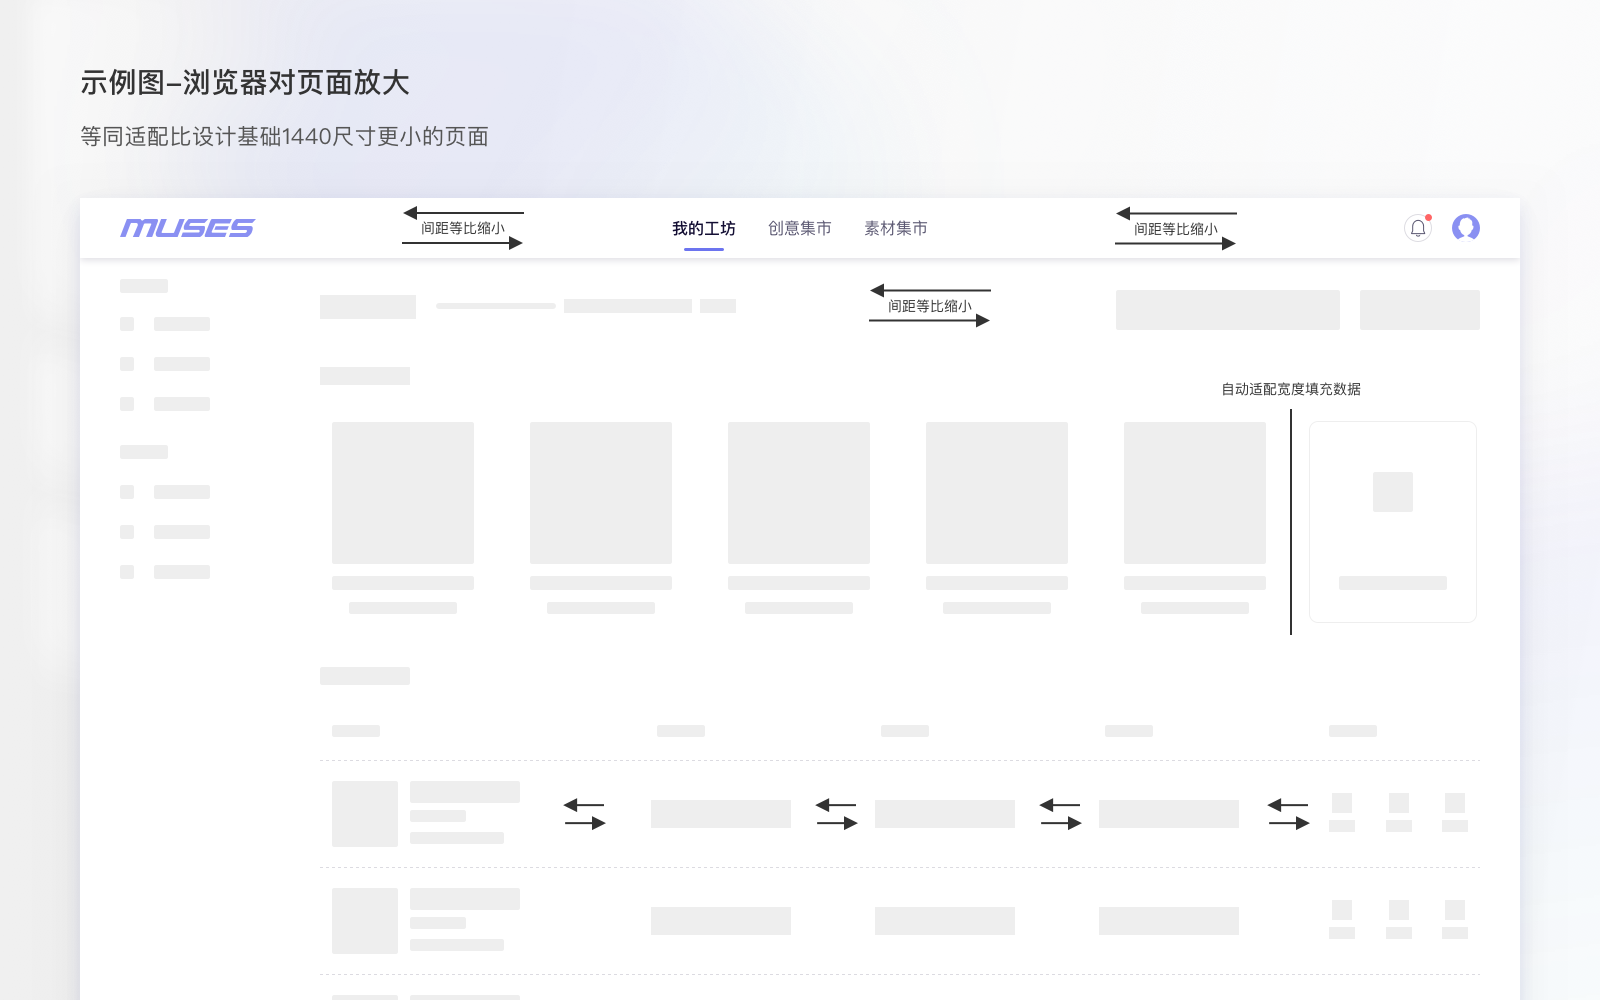Switch to the 创意集市 tab
The image size is (1600, 1000).
[x=799, y=228]
